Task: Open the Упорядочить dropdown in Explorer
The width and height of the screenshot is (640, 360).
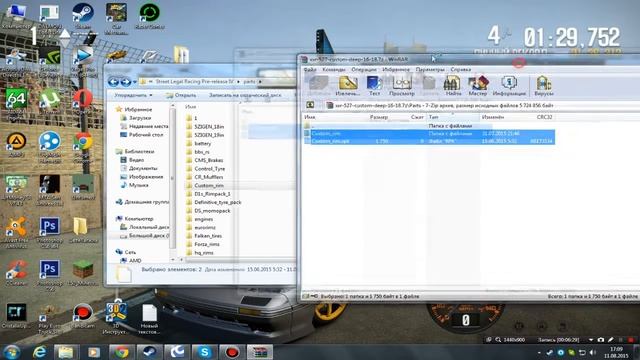Action: click(133, 95)
